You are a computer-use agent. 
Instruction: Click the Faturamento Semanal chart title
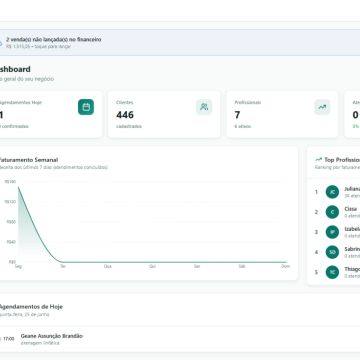coord(28,160)
